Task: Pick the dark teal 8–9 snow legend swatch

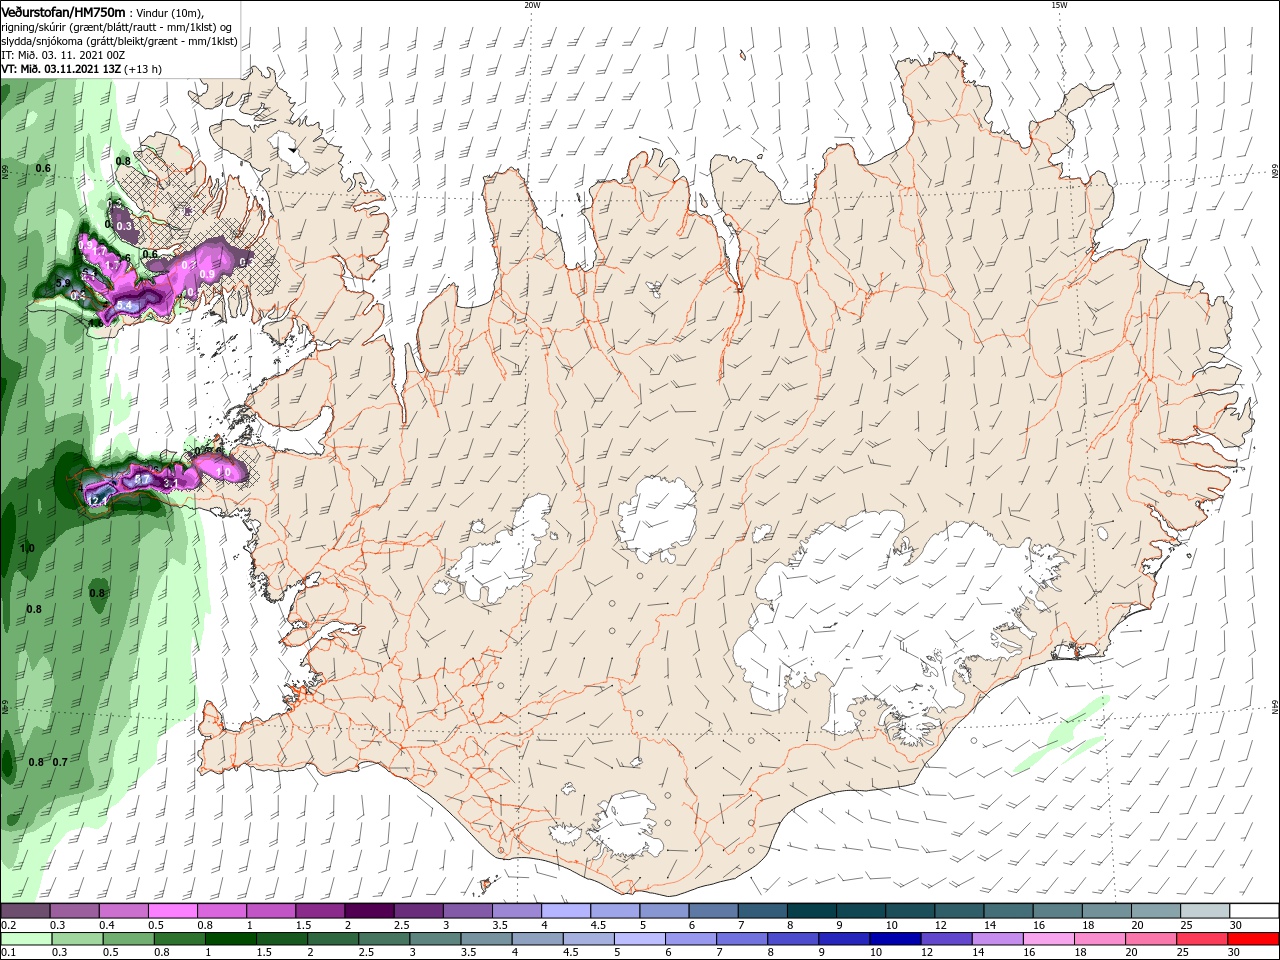Action: [812, 911]
